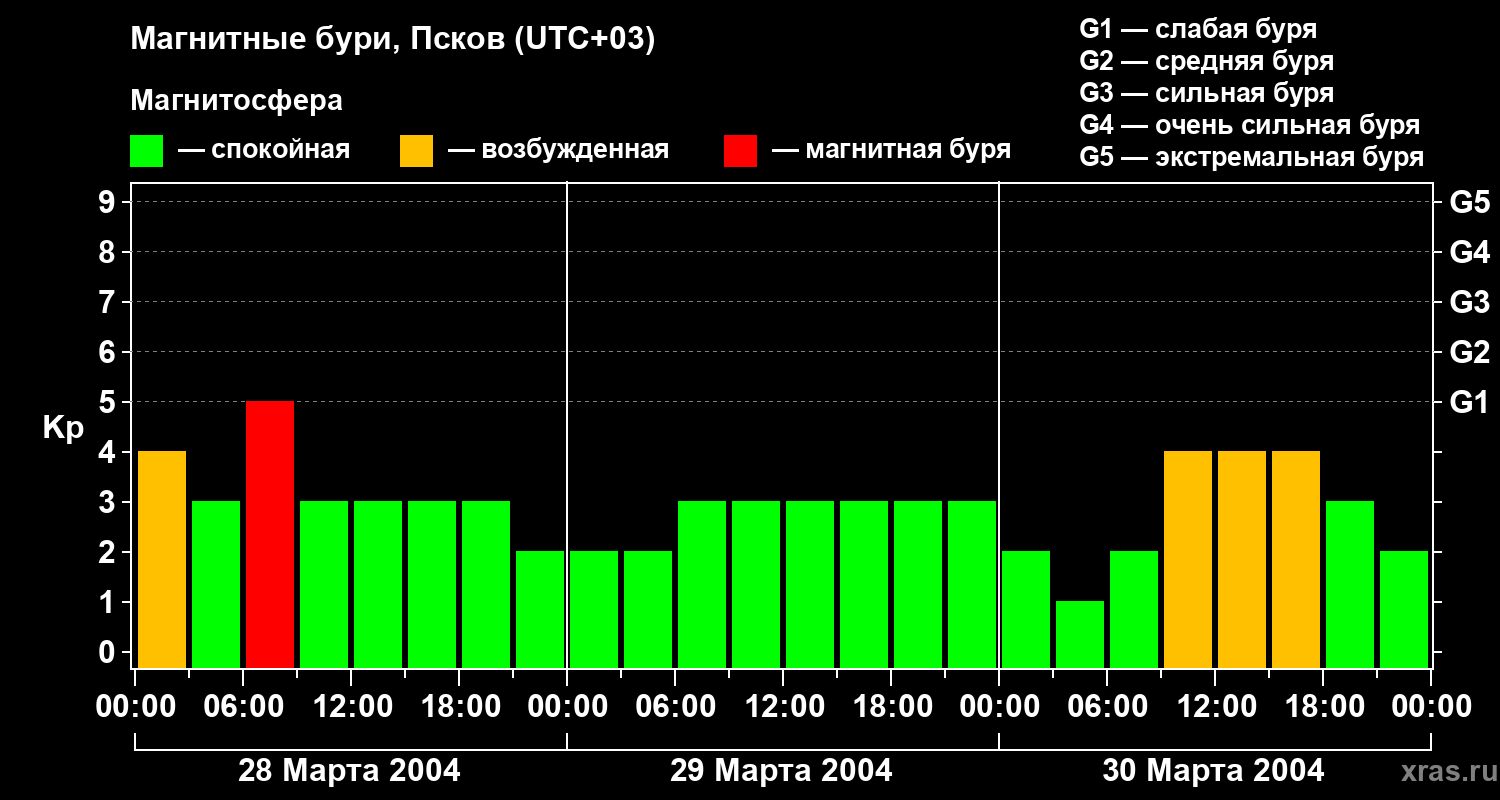Image resolution: width=1500 pixels, height=800 pixels.
Task: Click the green 'спокойная' legend swatch
Action: tap(147, 151)
